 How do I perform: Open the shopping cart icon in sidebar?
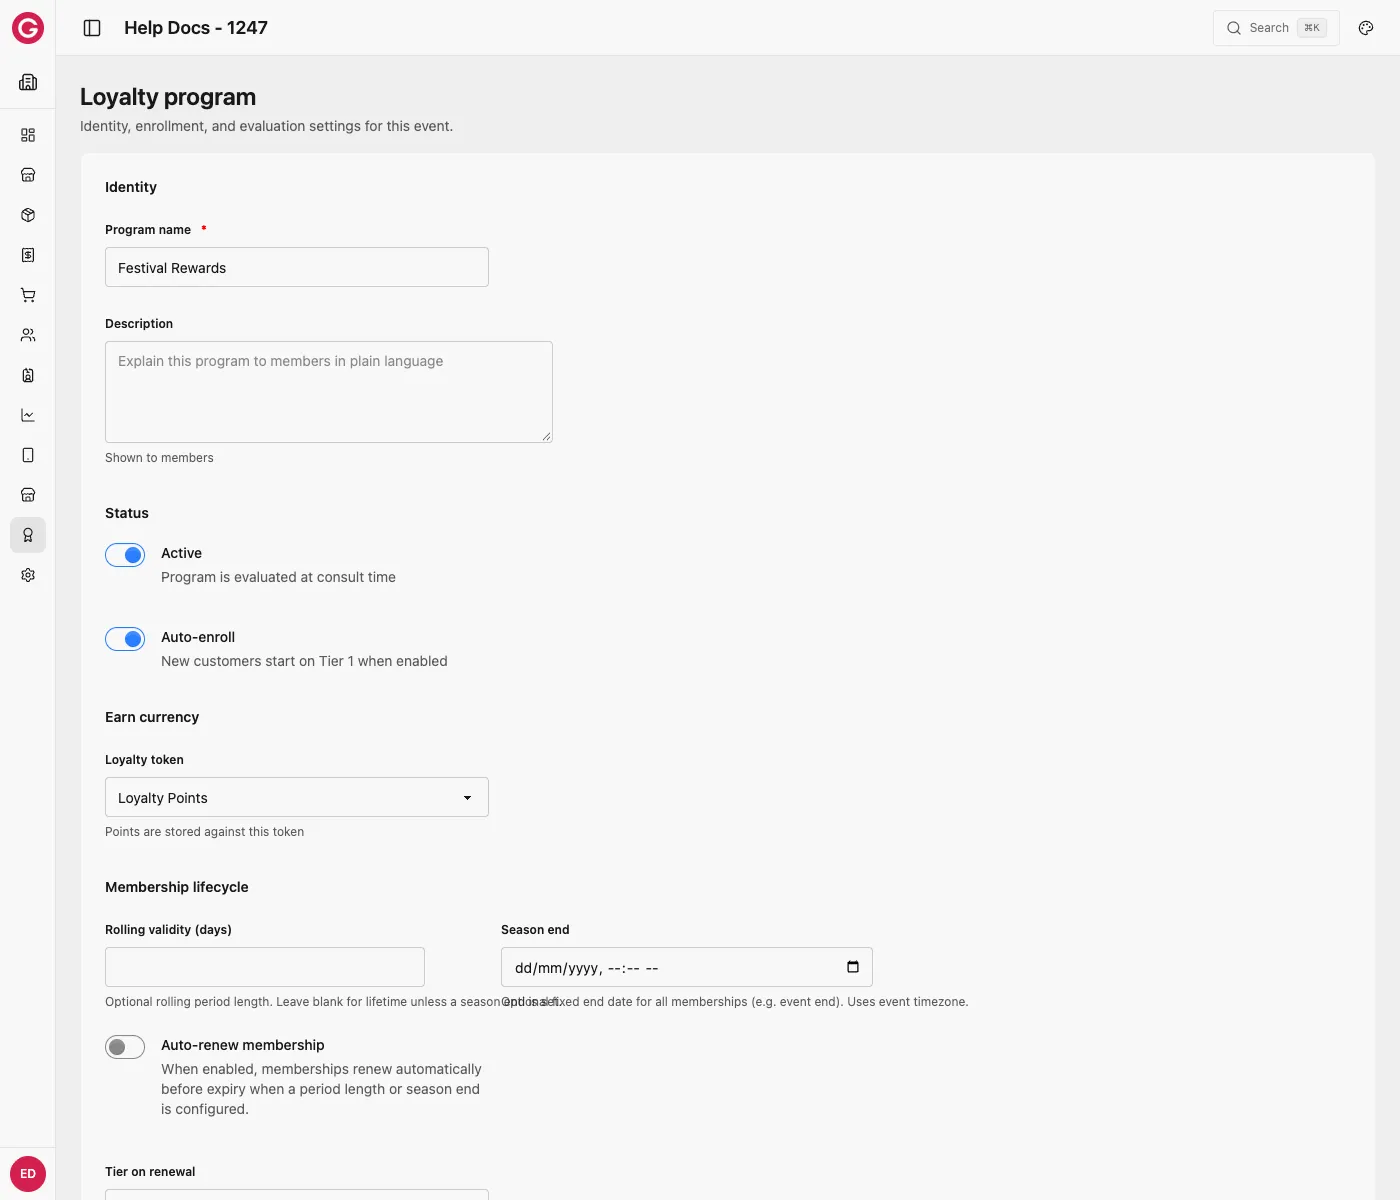(28, 295)
